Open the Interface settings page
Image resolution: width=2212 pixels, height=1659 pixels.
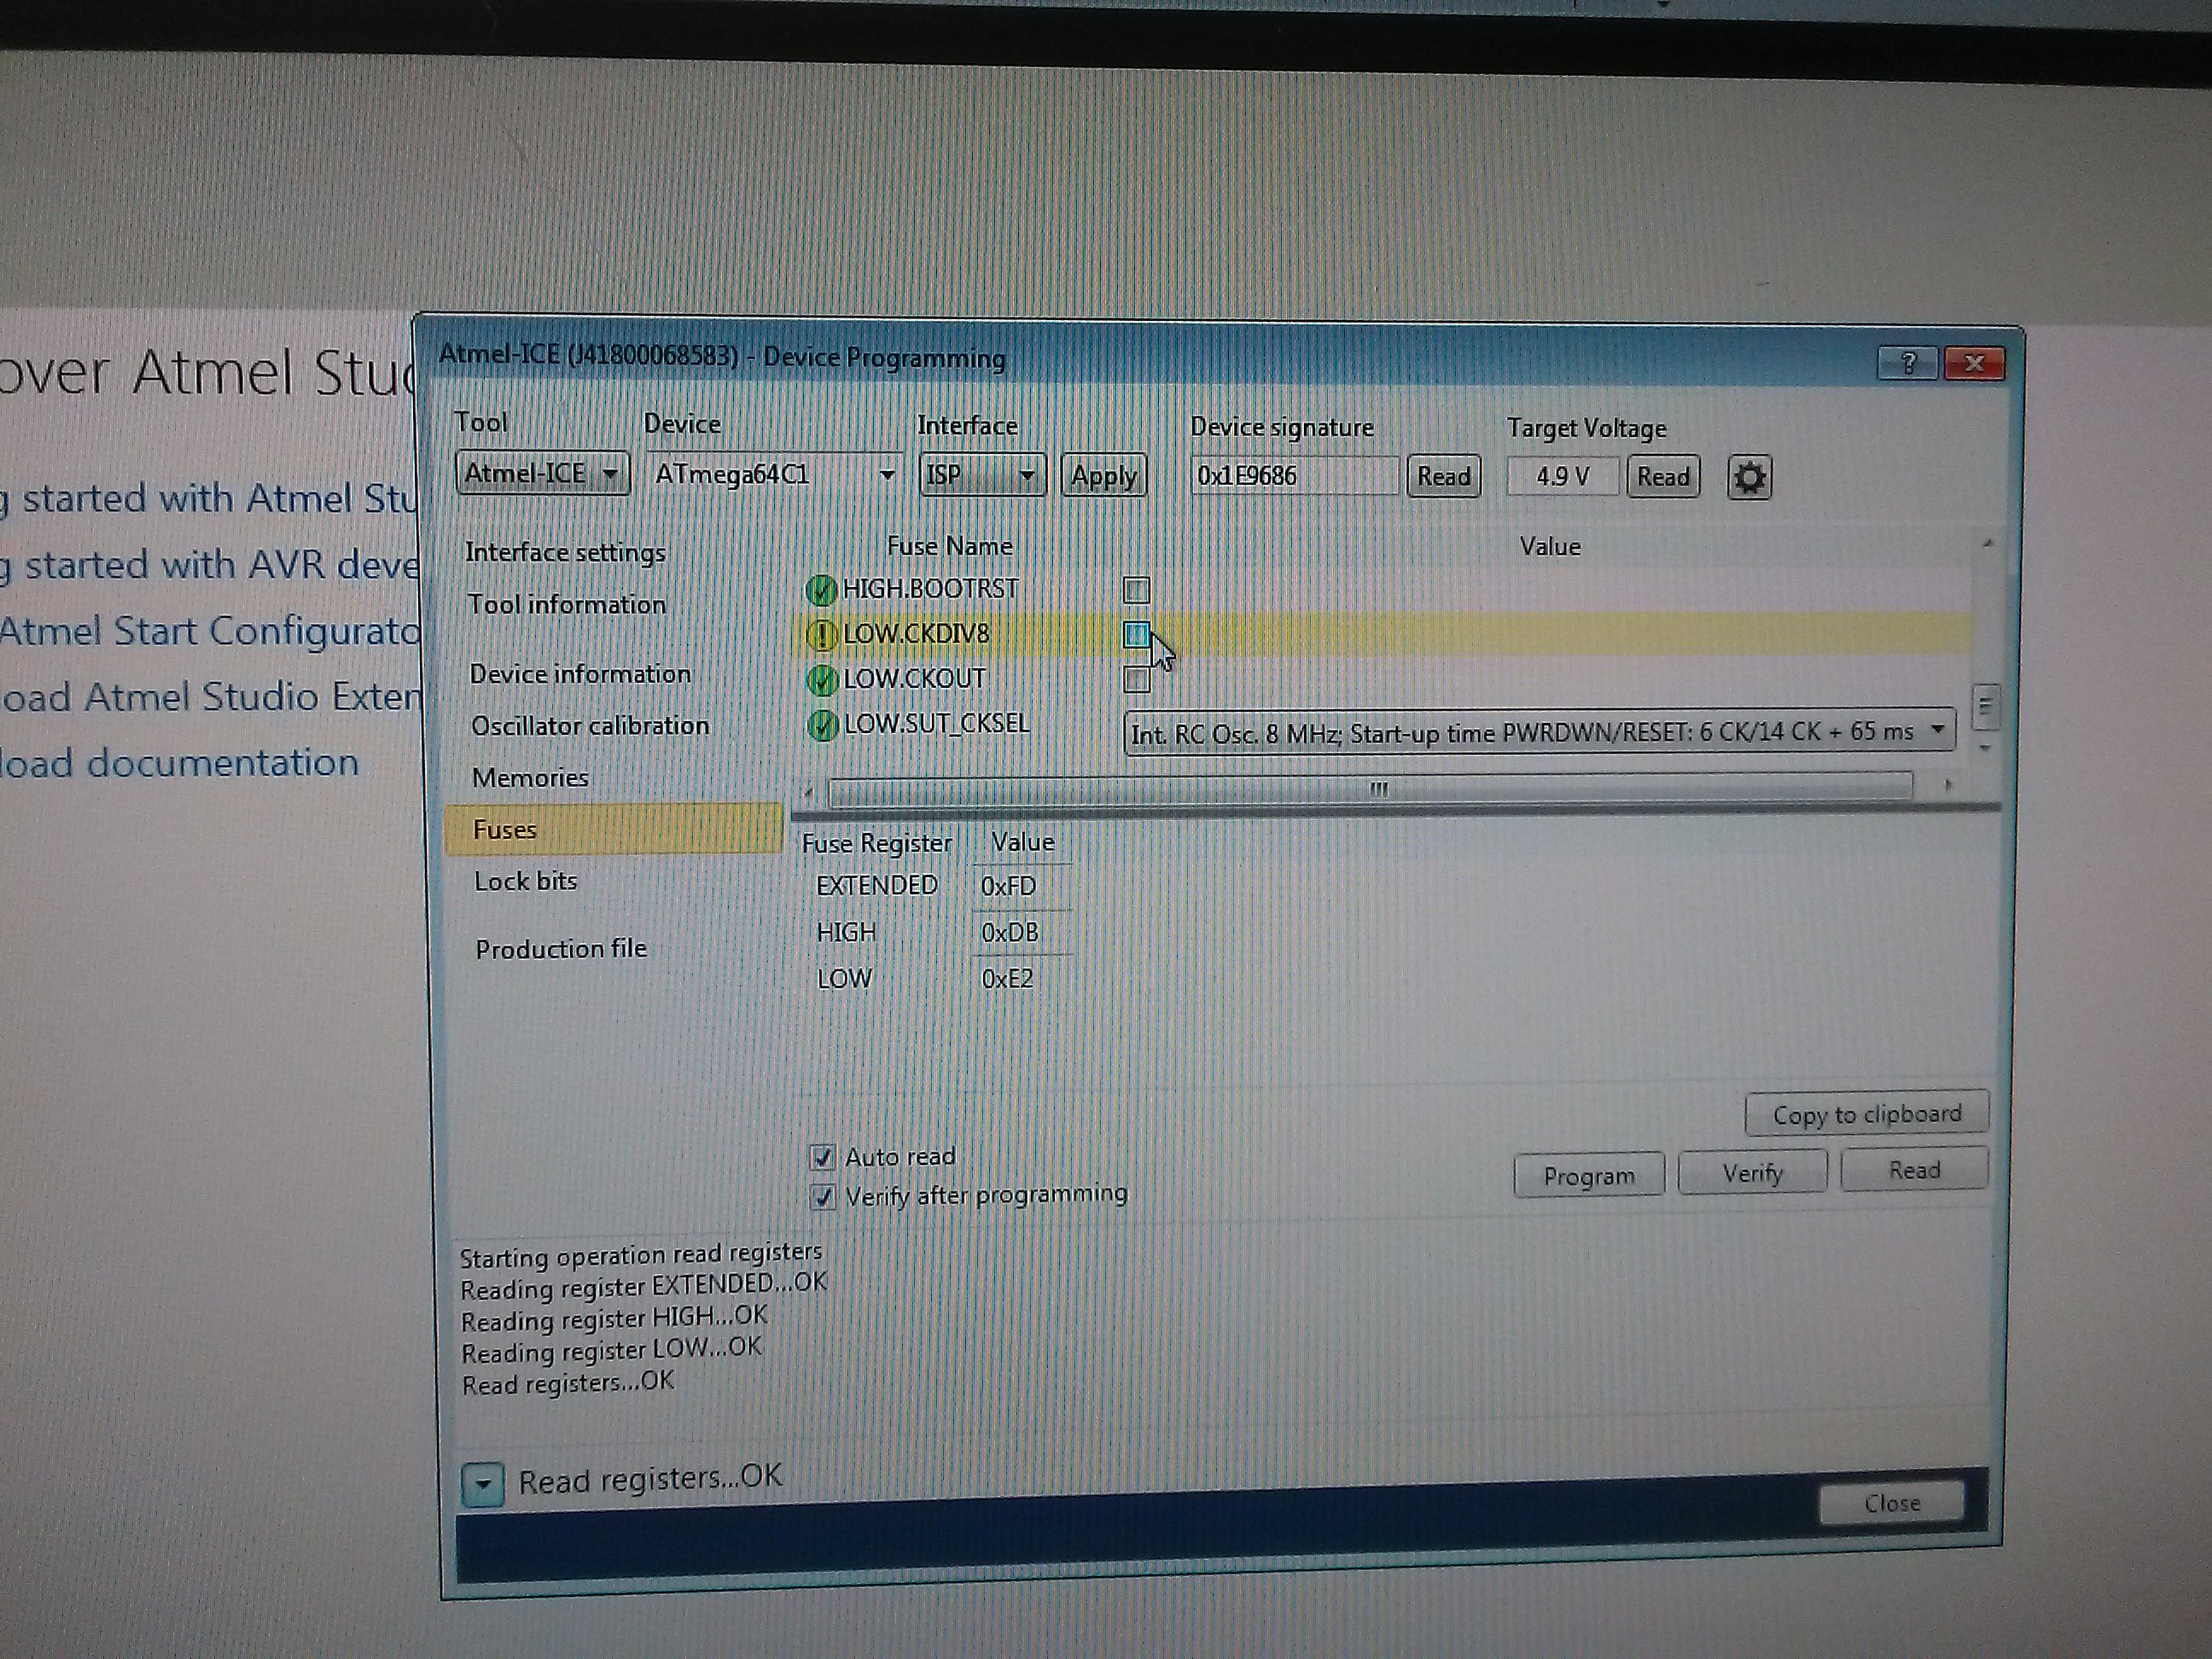tap(565, 552)
